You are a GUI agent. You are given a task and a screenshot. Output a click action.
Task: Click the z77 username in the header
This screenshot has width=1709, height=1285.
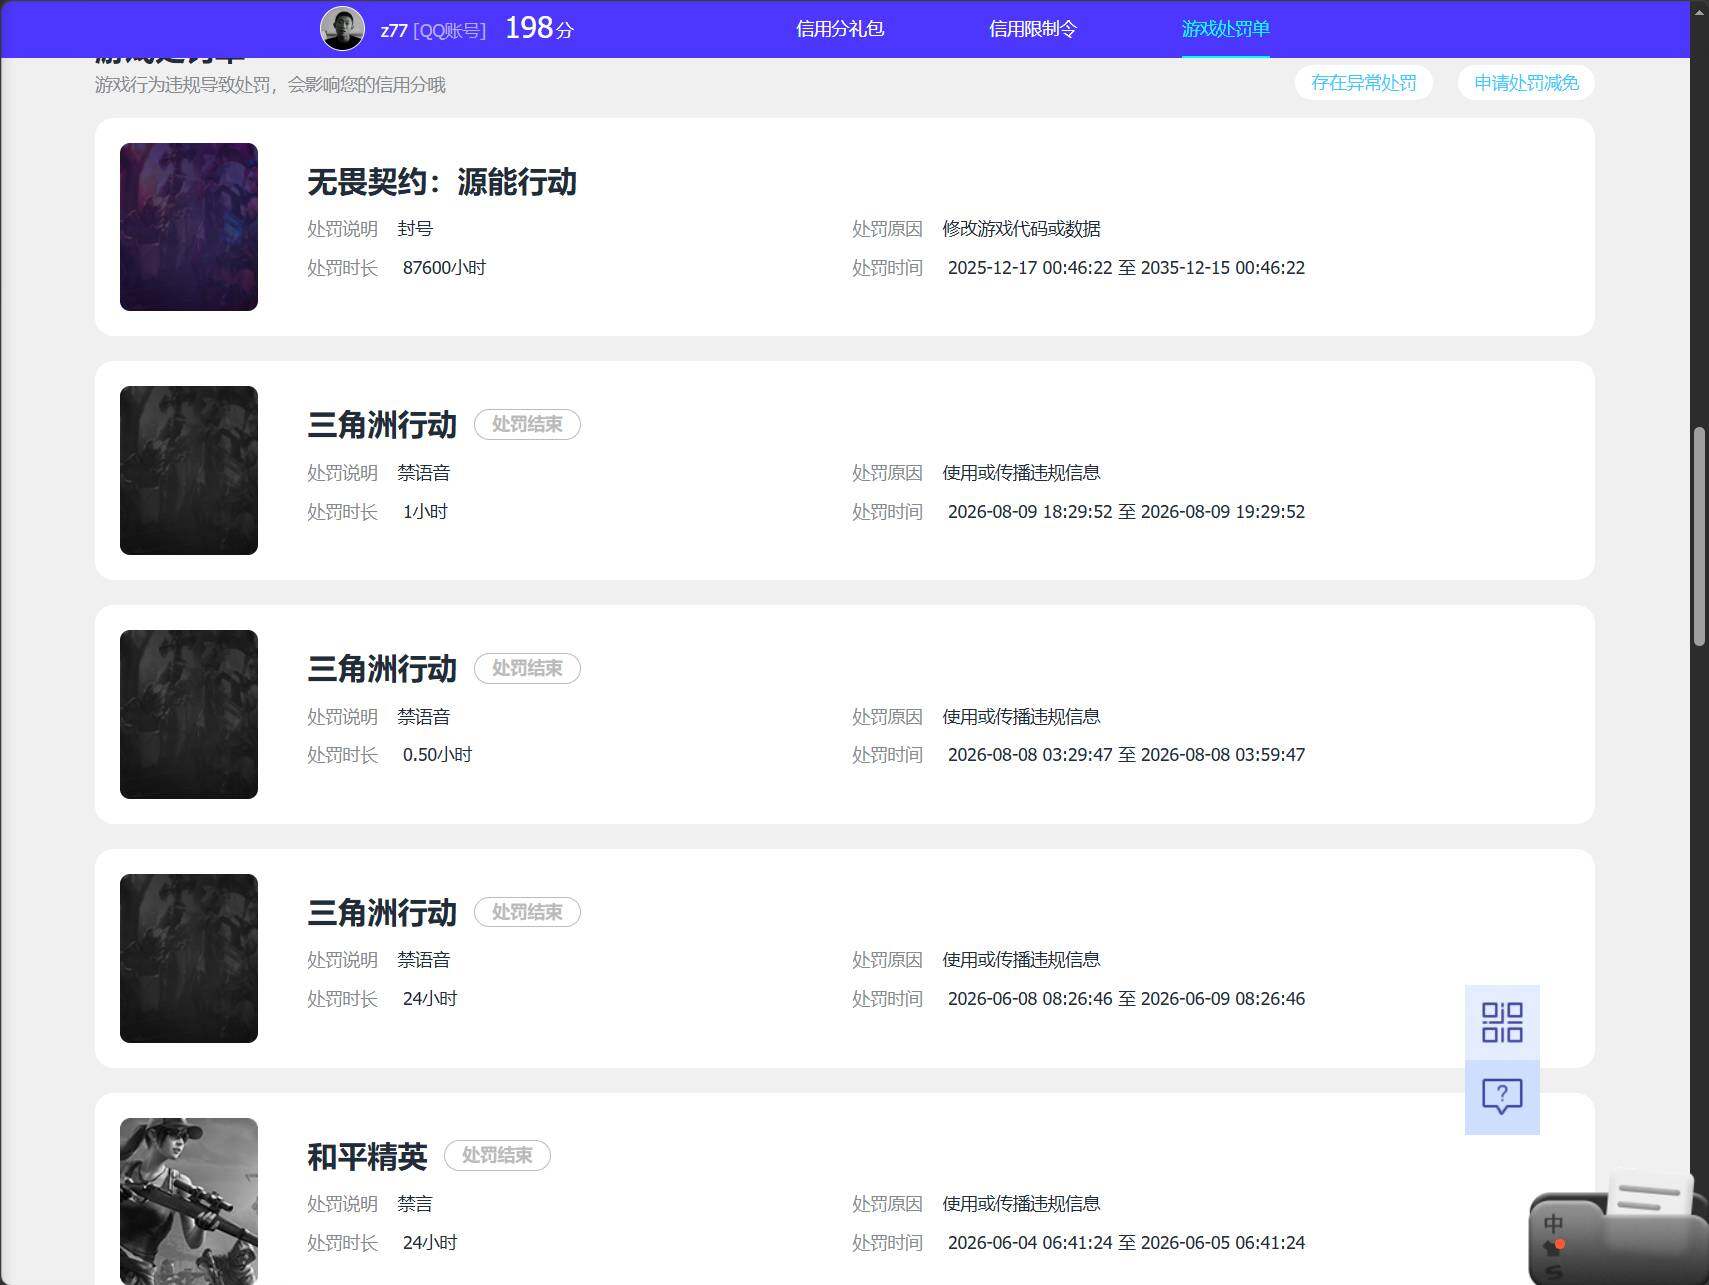(394, 30)
